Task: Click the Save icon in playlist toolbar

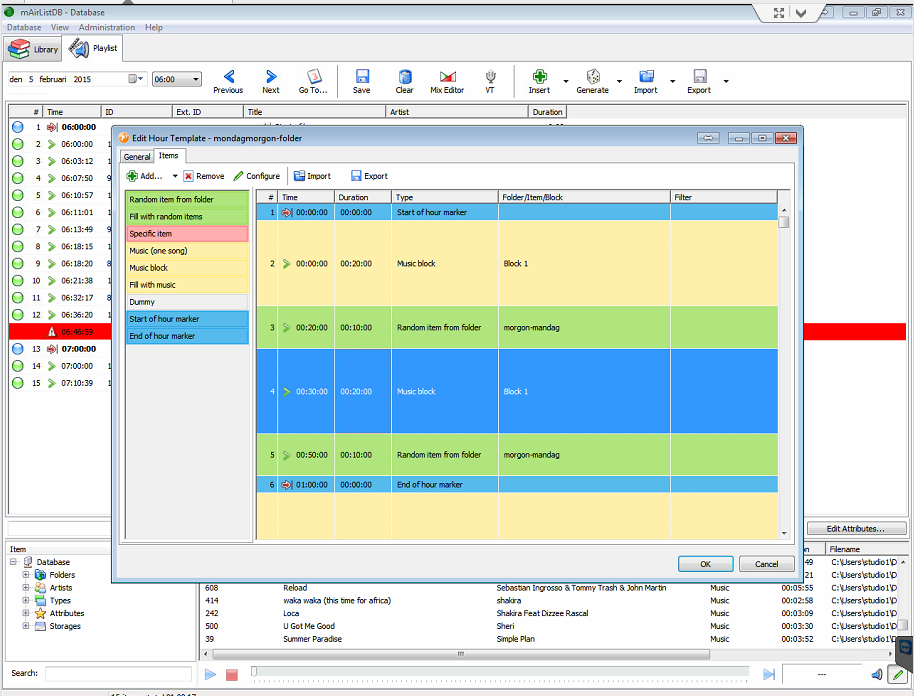Action: point(361,78)
